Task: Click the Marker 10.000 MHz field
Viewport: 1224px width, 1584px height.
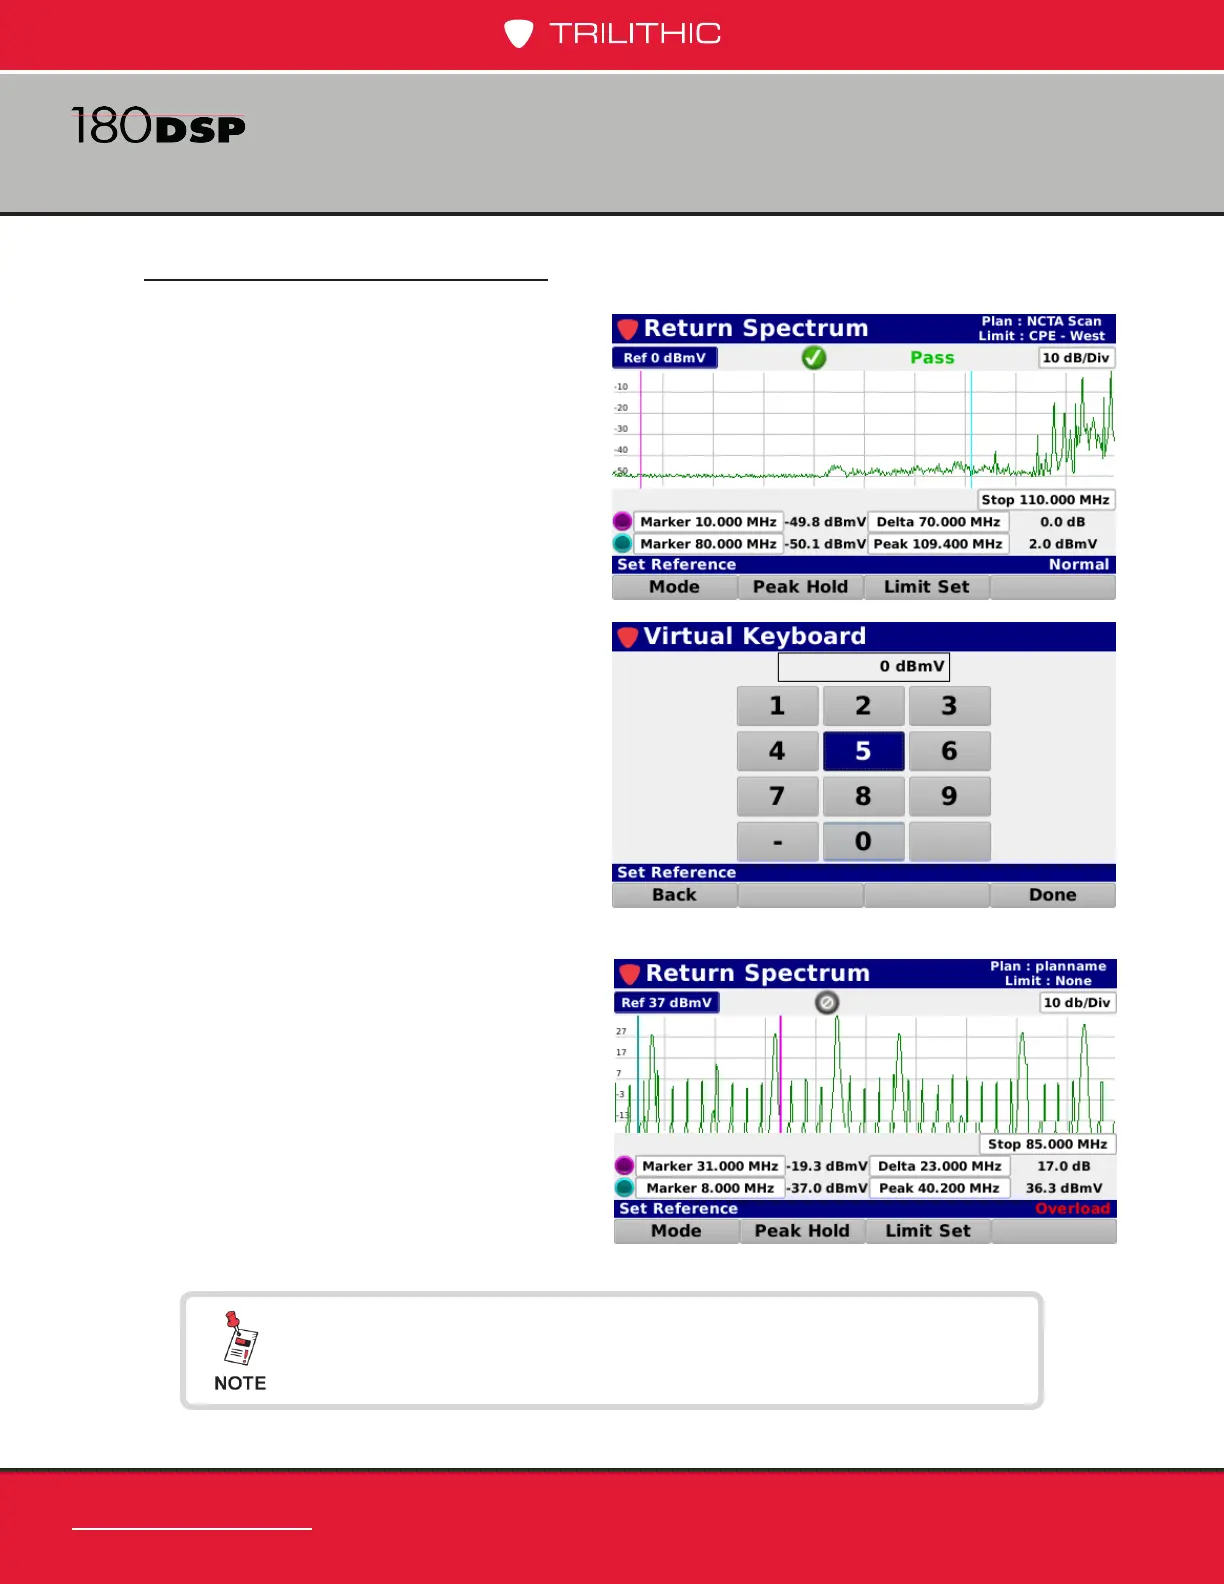Action: click(708, 521)
